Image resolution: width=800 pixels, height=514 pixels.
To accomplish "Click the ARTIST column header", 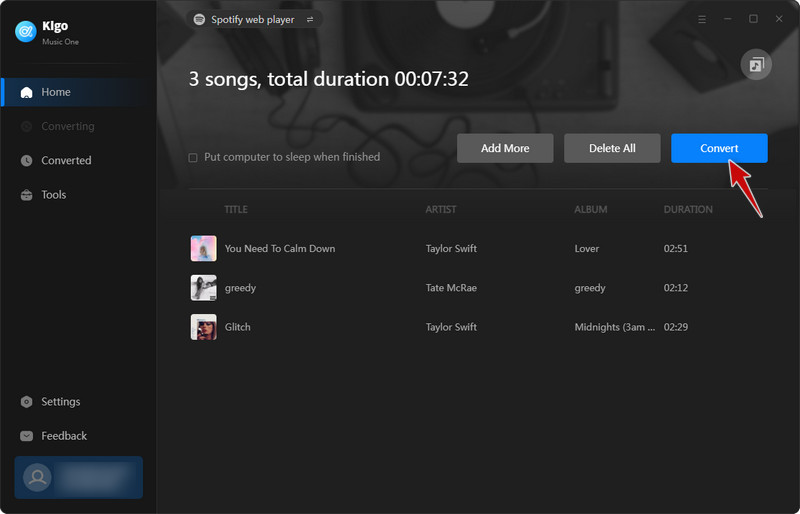I will [441, 209].
